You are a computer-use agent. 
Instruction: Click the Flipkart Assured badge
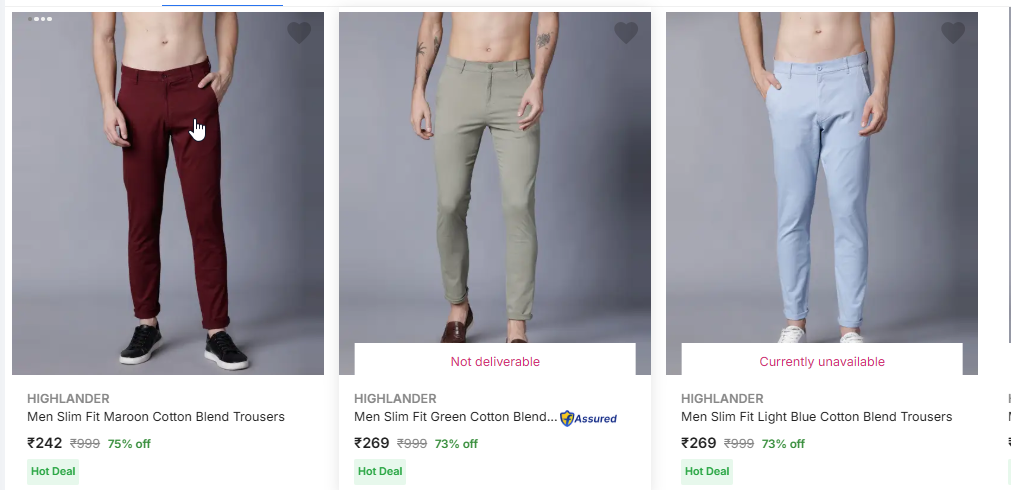point(589,418)
